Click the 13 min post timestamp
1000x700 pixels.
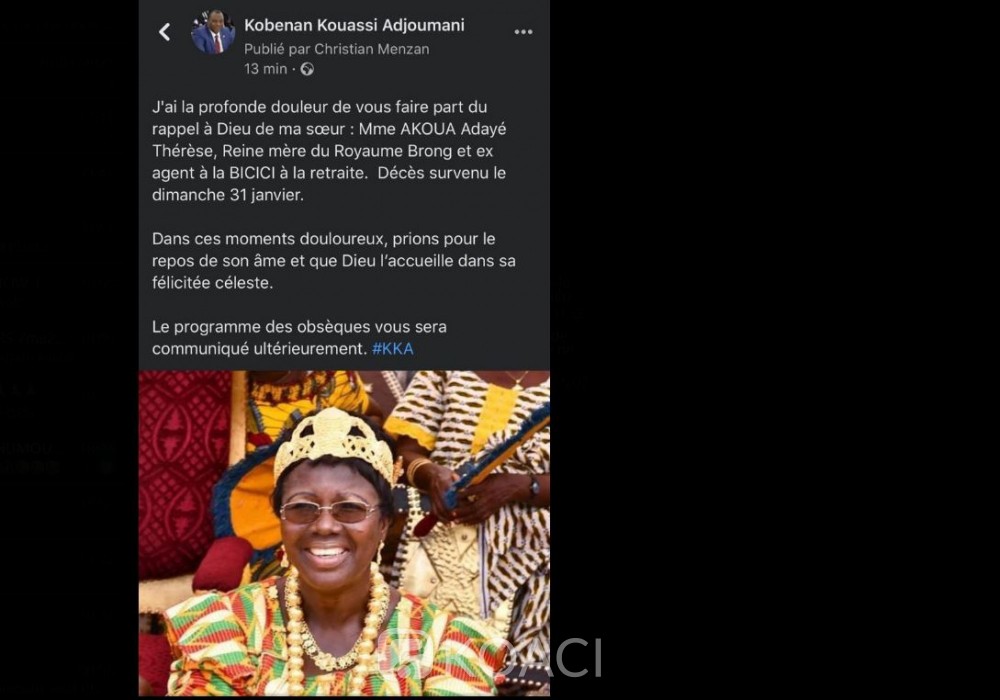tap(265, 69)
